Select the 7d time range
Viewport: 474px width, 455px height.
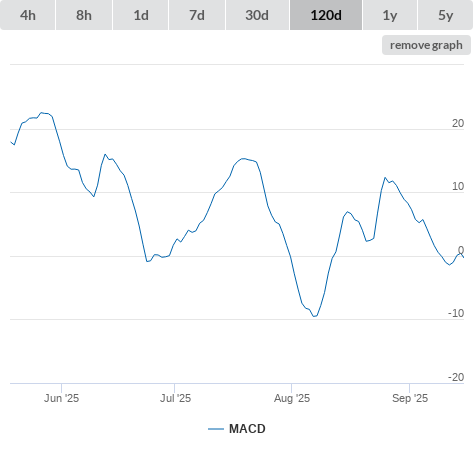click(197, 15)
